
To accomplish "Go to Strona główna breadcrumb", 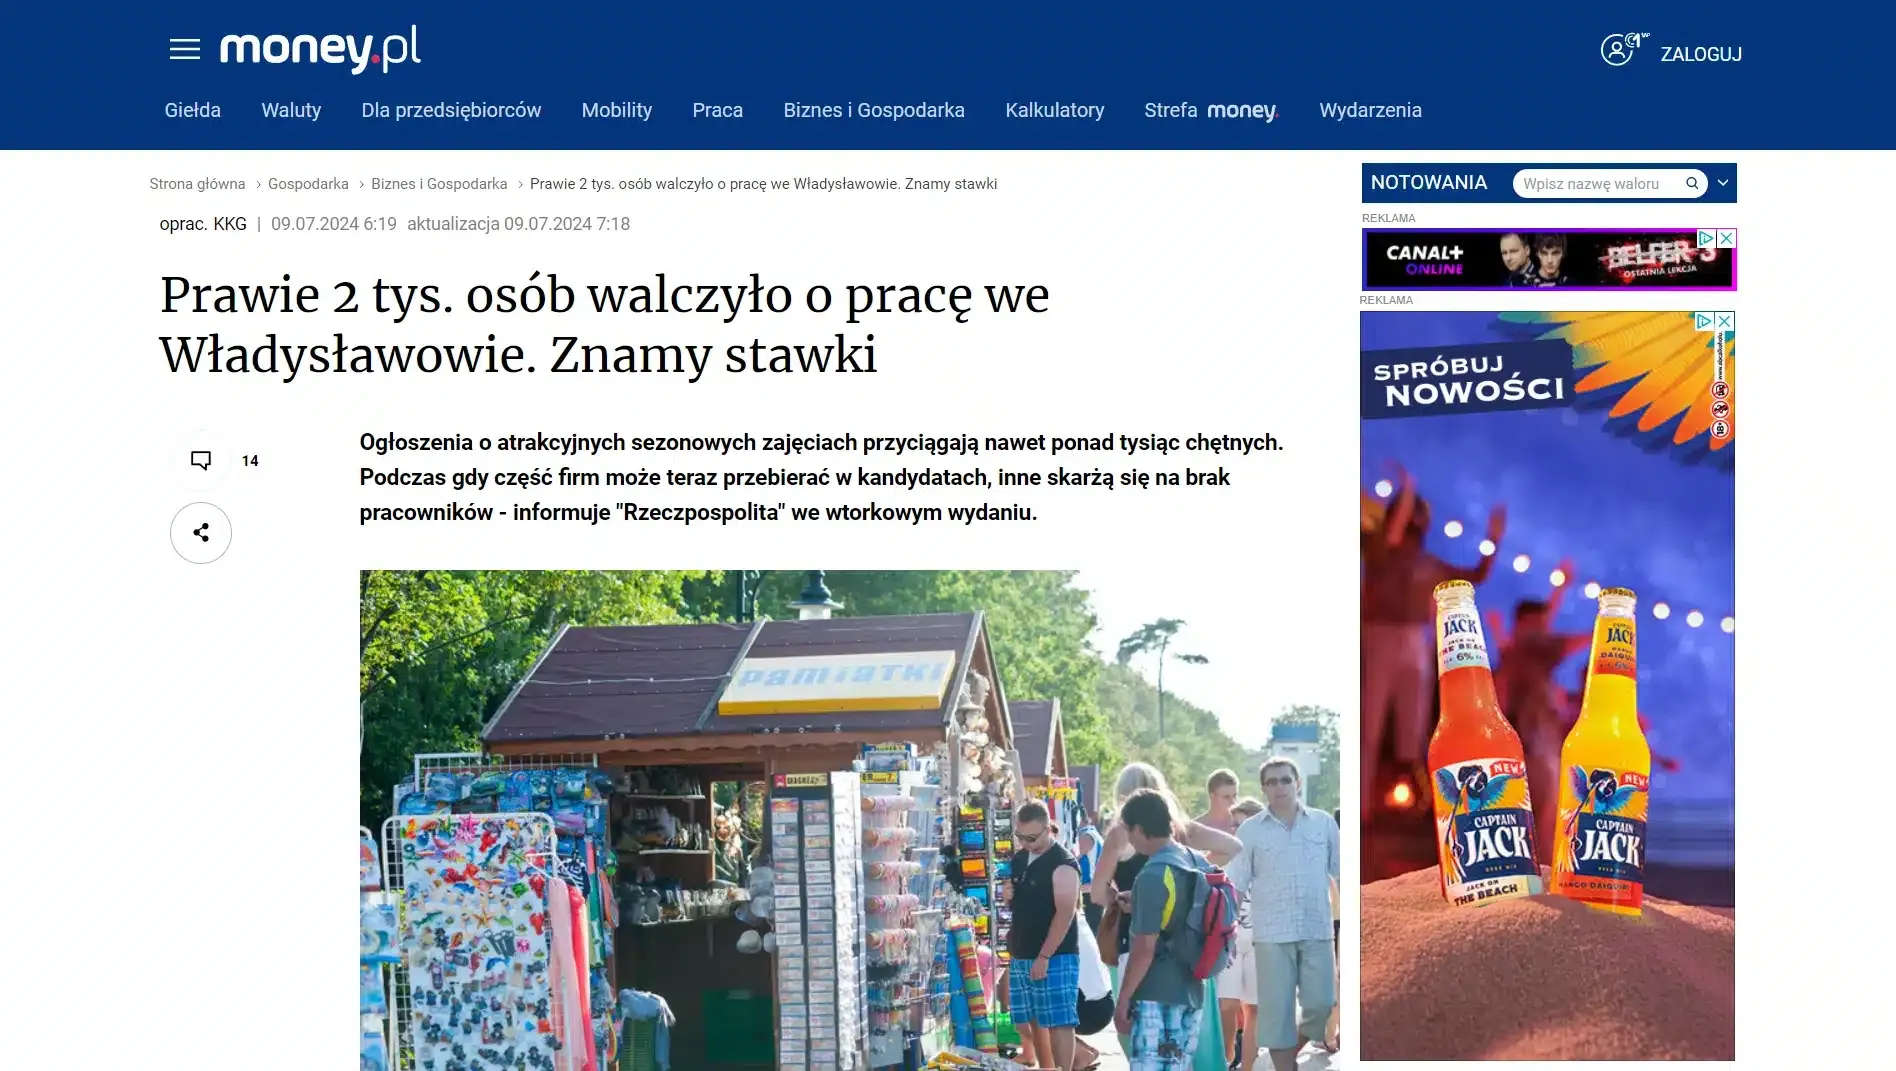I will (x=197, y=184).
